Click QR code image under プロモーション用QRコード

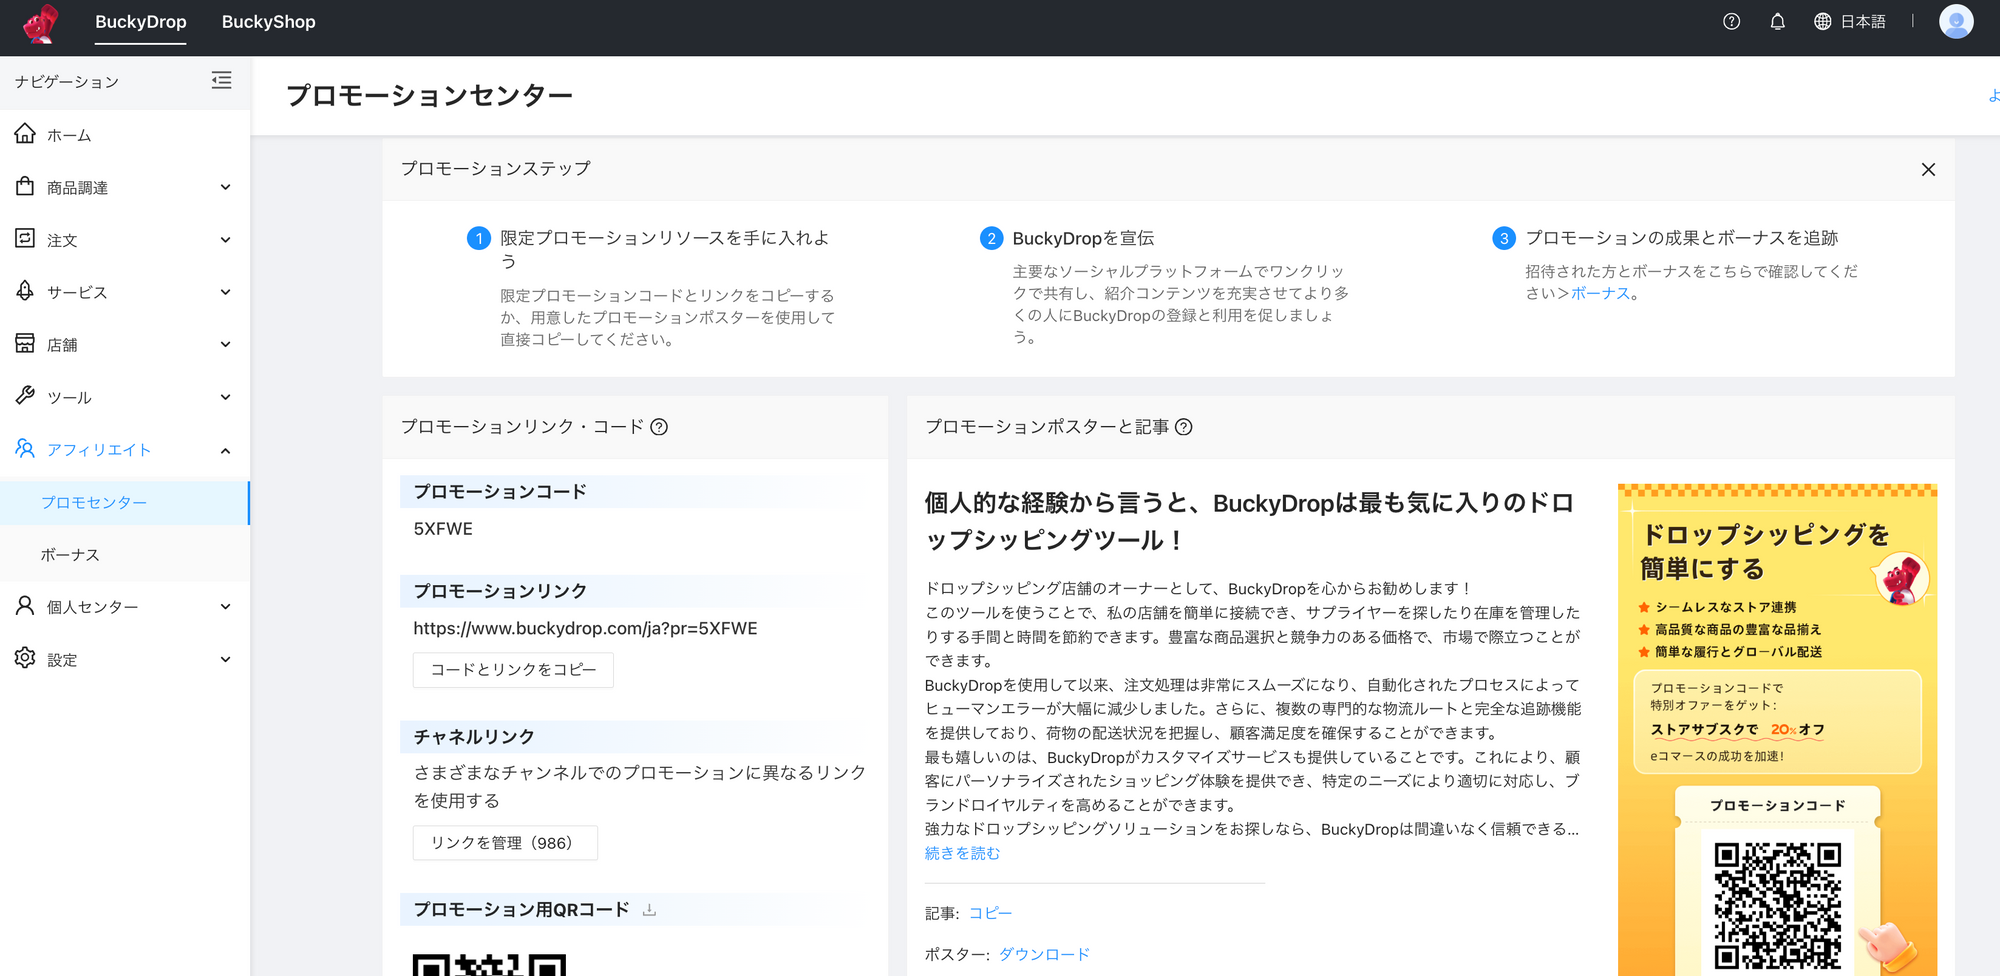point(490,965)
